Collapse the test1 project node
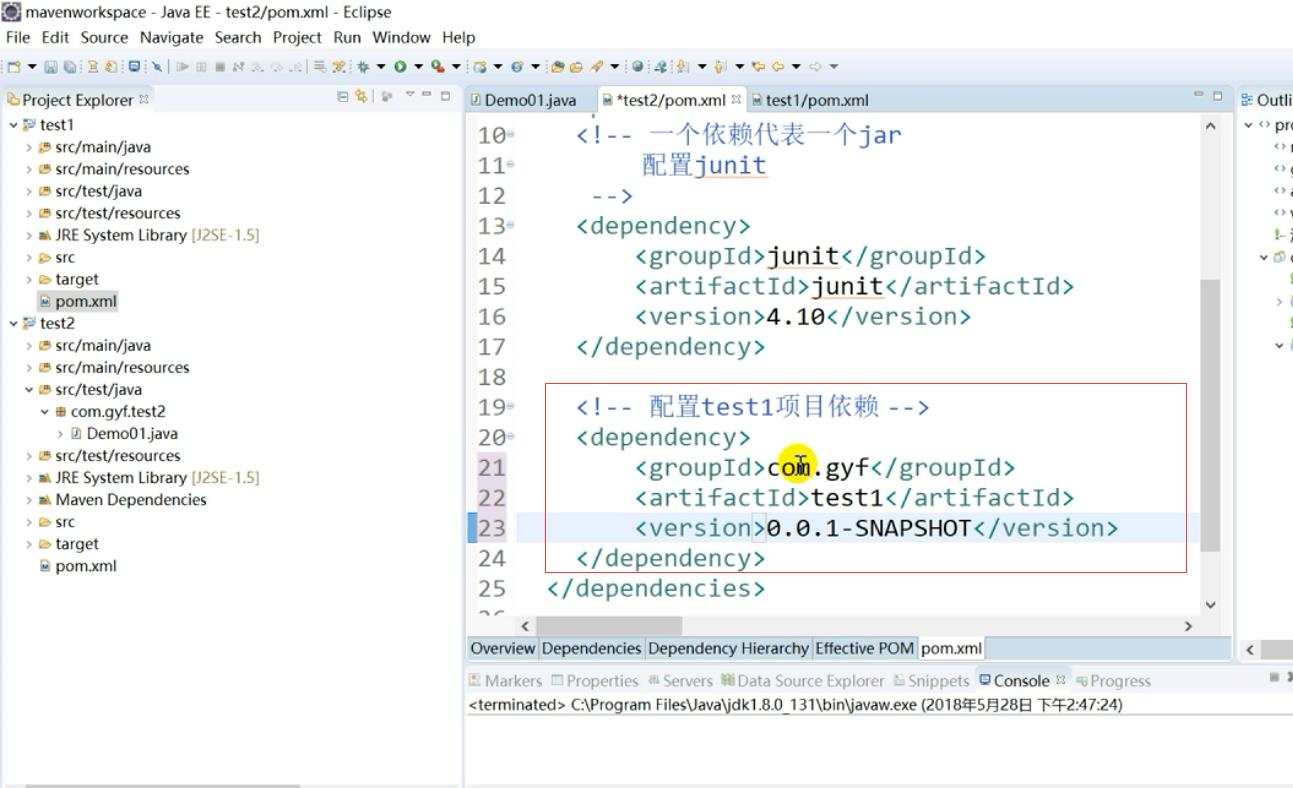Image resolution: width=1293 pixels, height=788 pixels. (13, 125)
